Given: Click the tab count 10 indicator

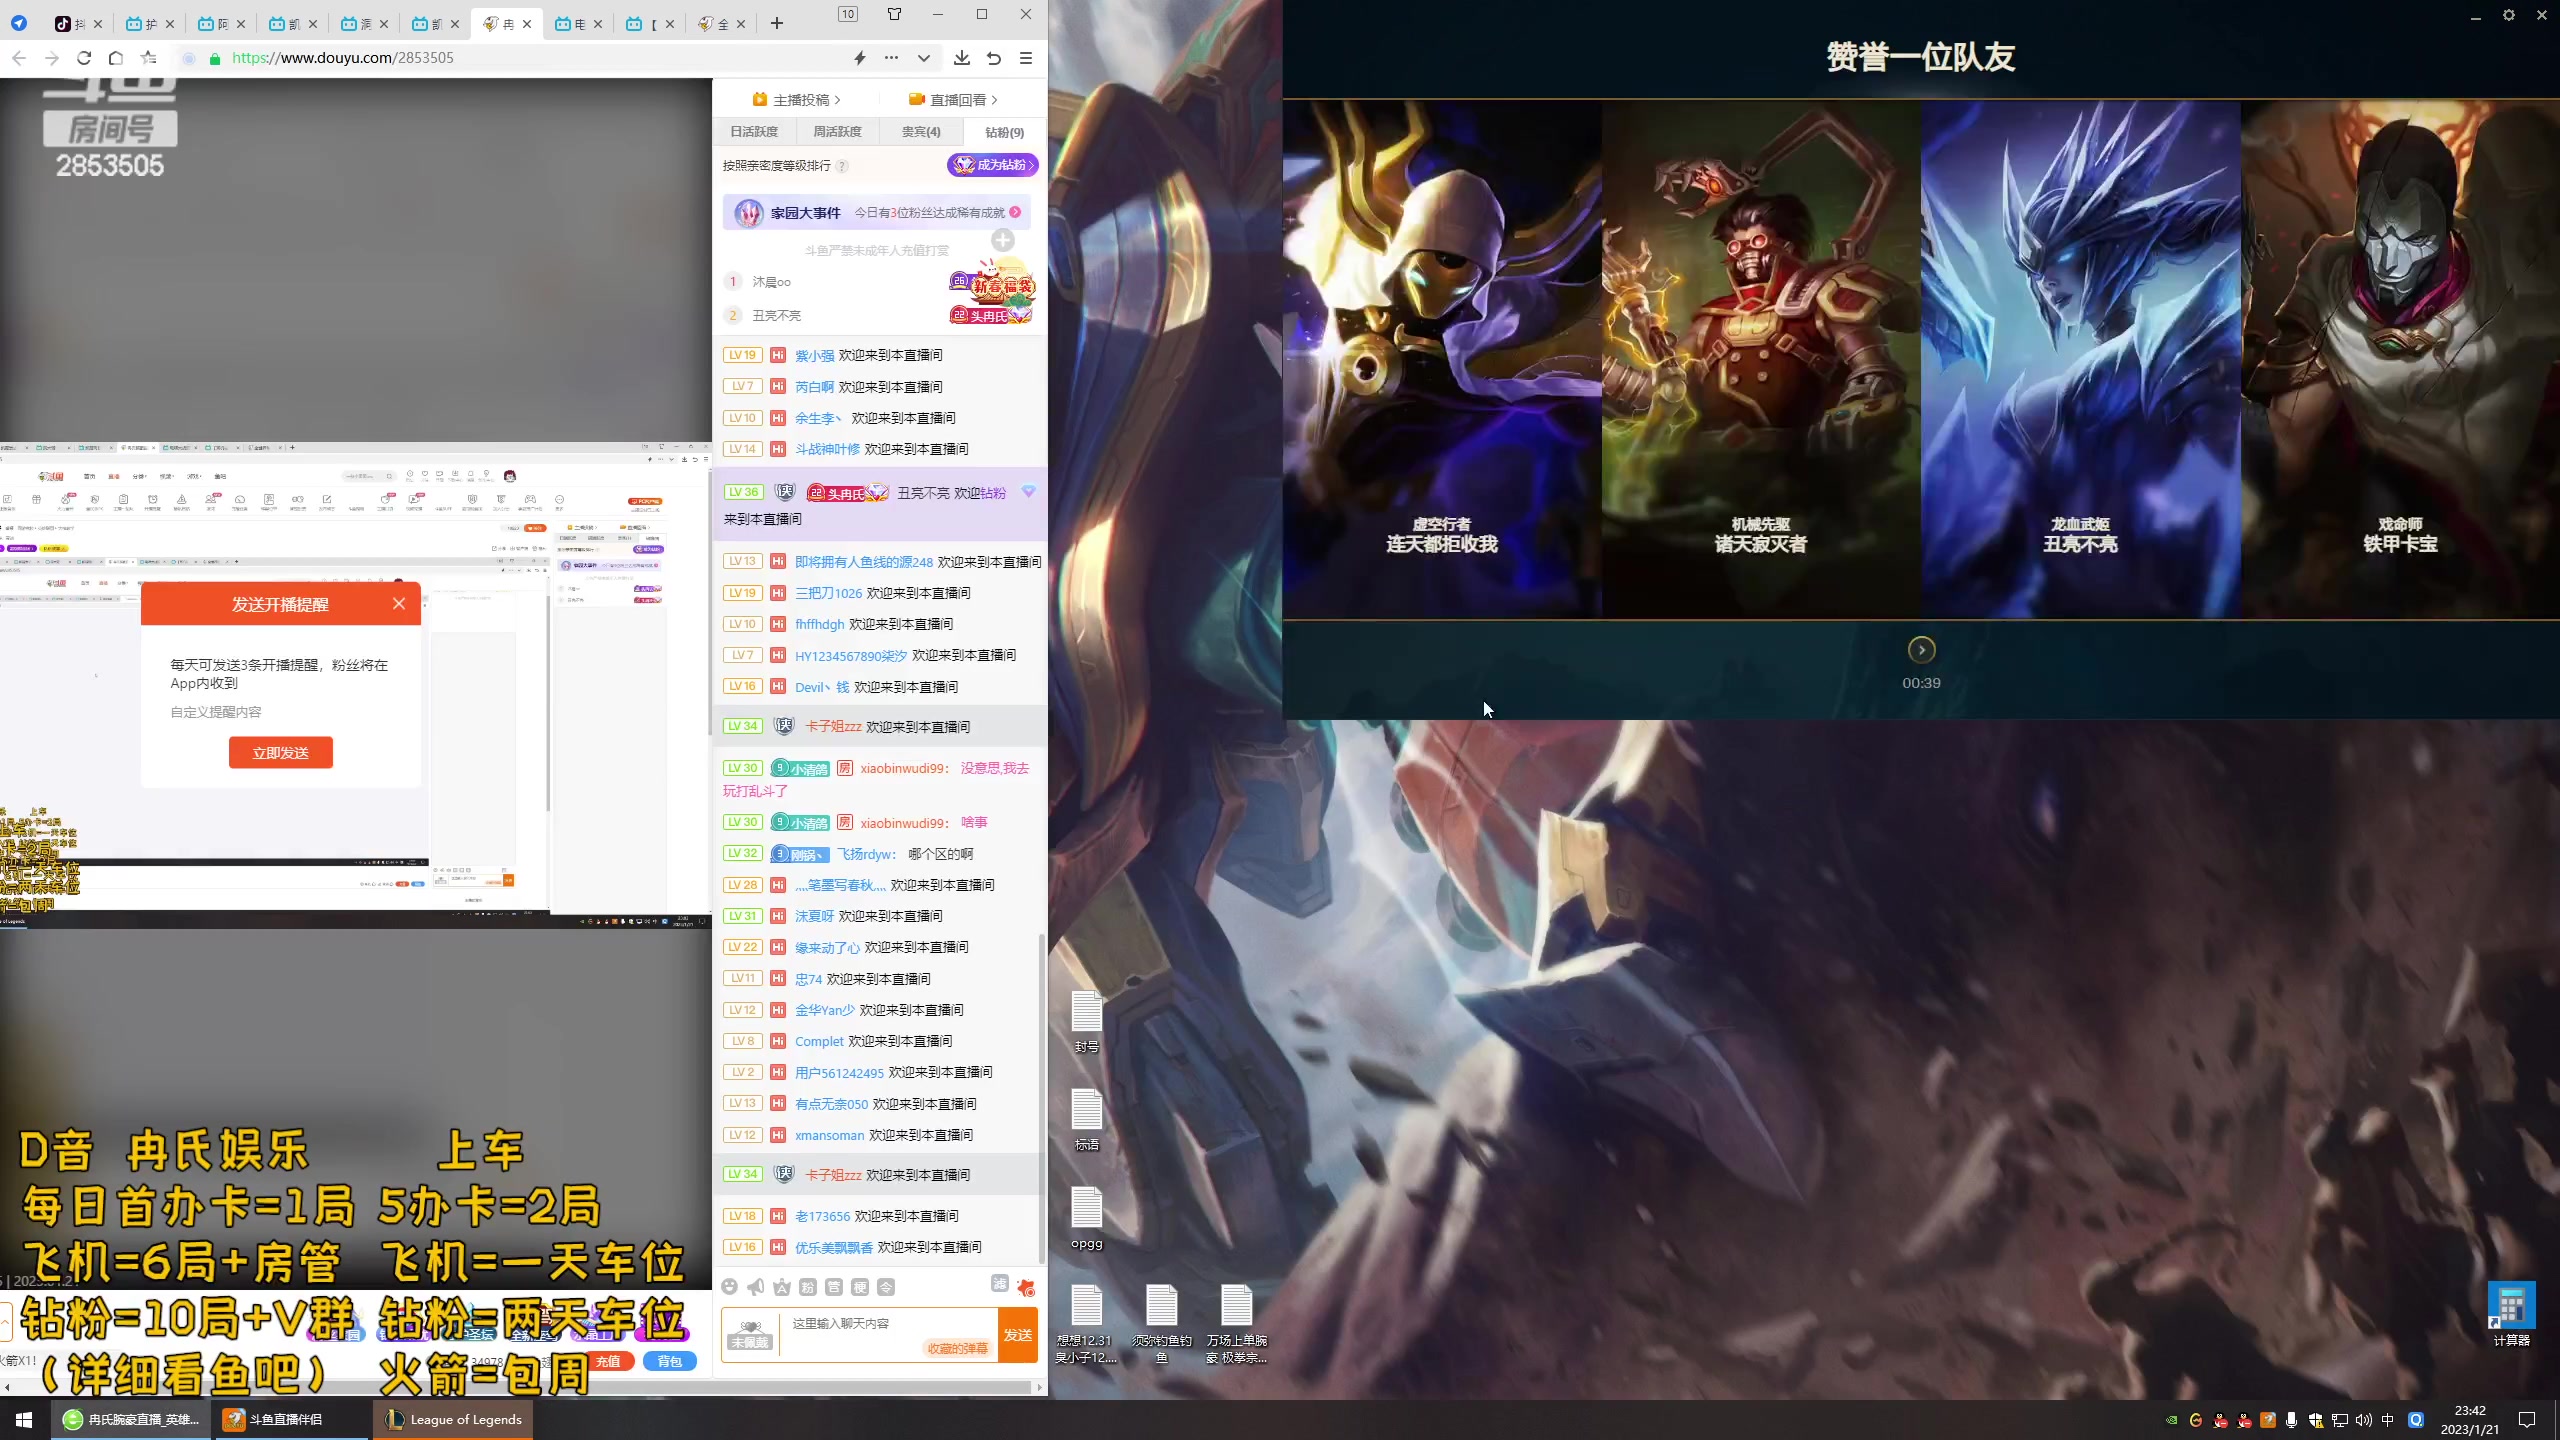Looking at the screenshot, I should (x=848, y=14).
